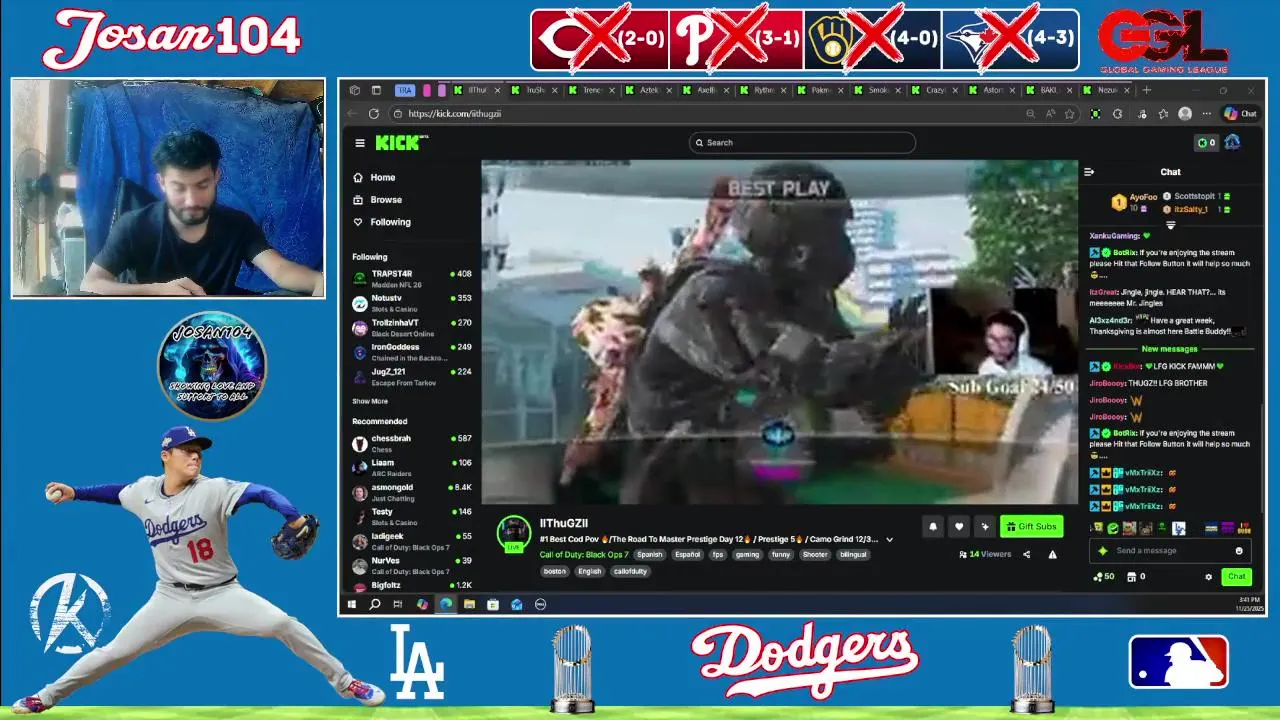Collapse the chat panel
The height and width of the screenshot is (720, 1280).
click(x=1089, y=172)
